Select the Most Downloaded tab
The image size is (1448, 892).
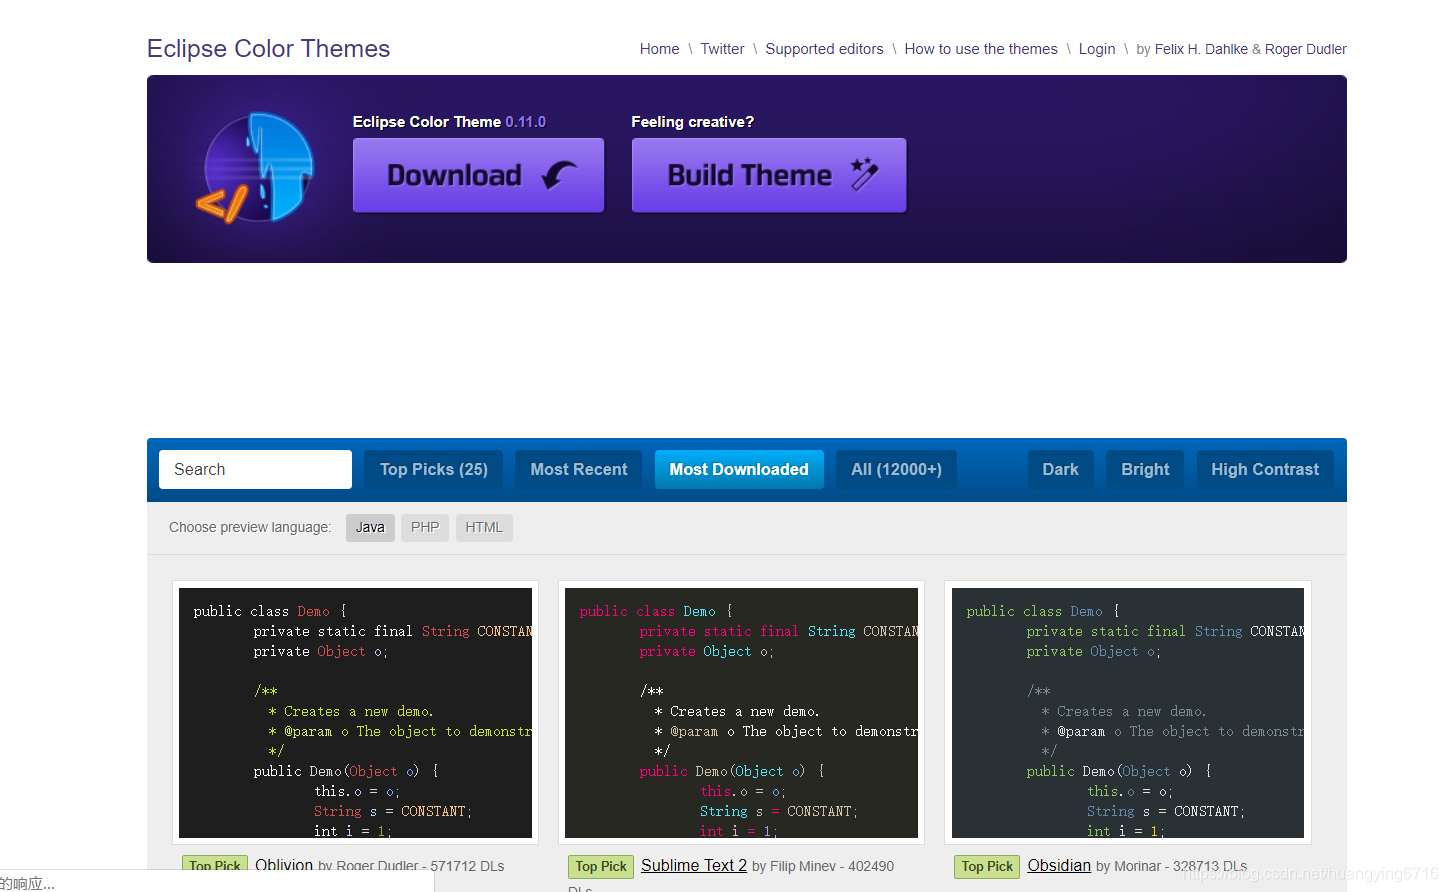pyautogui.click(x=739, y=469)
